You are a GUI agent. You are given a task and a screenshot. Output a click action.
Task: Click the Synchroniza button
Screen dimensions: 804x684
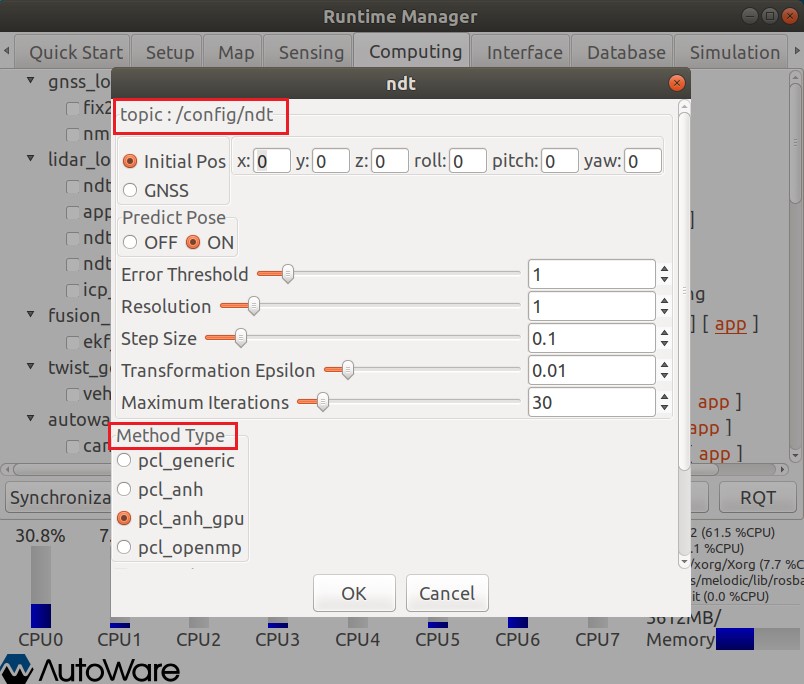(58, 497)
